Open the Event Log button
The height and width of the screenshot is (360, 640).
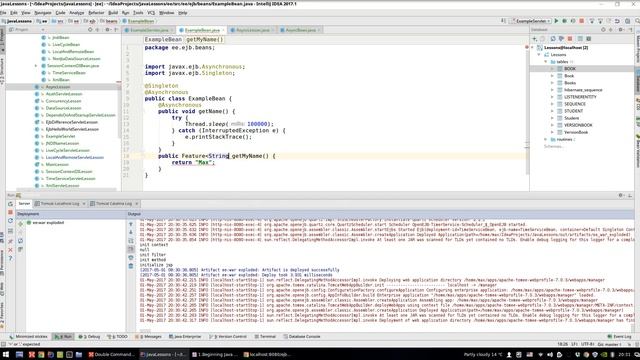point(619,337)
